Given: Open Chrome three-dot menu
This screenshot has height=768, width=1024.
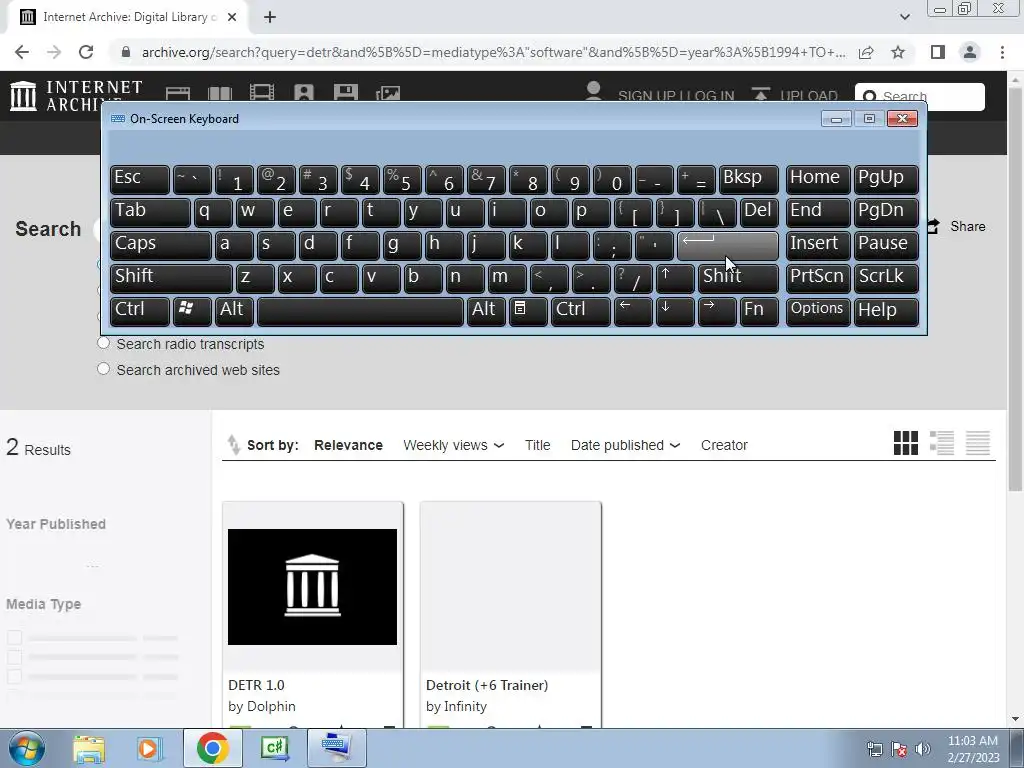Looking at the screenshot, I should click(1002, 52).
